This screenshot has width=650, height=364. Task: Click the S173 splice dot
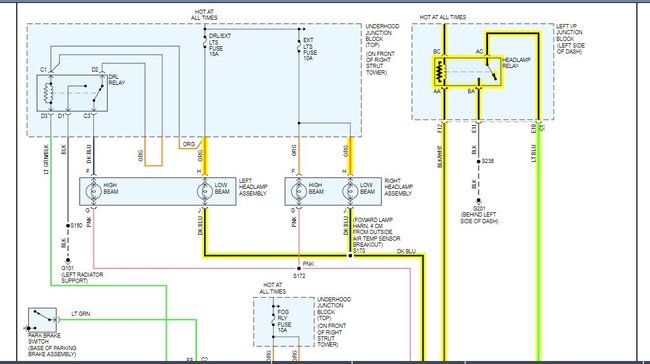point(350,255)
